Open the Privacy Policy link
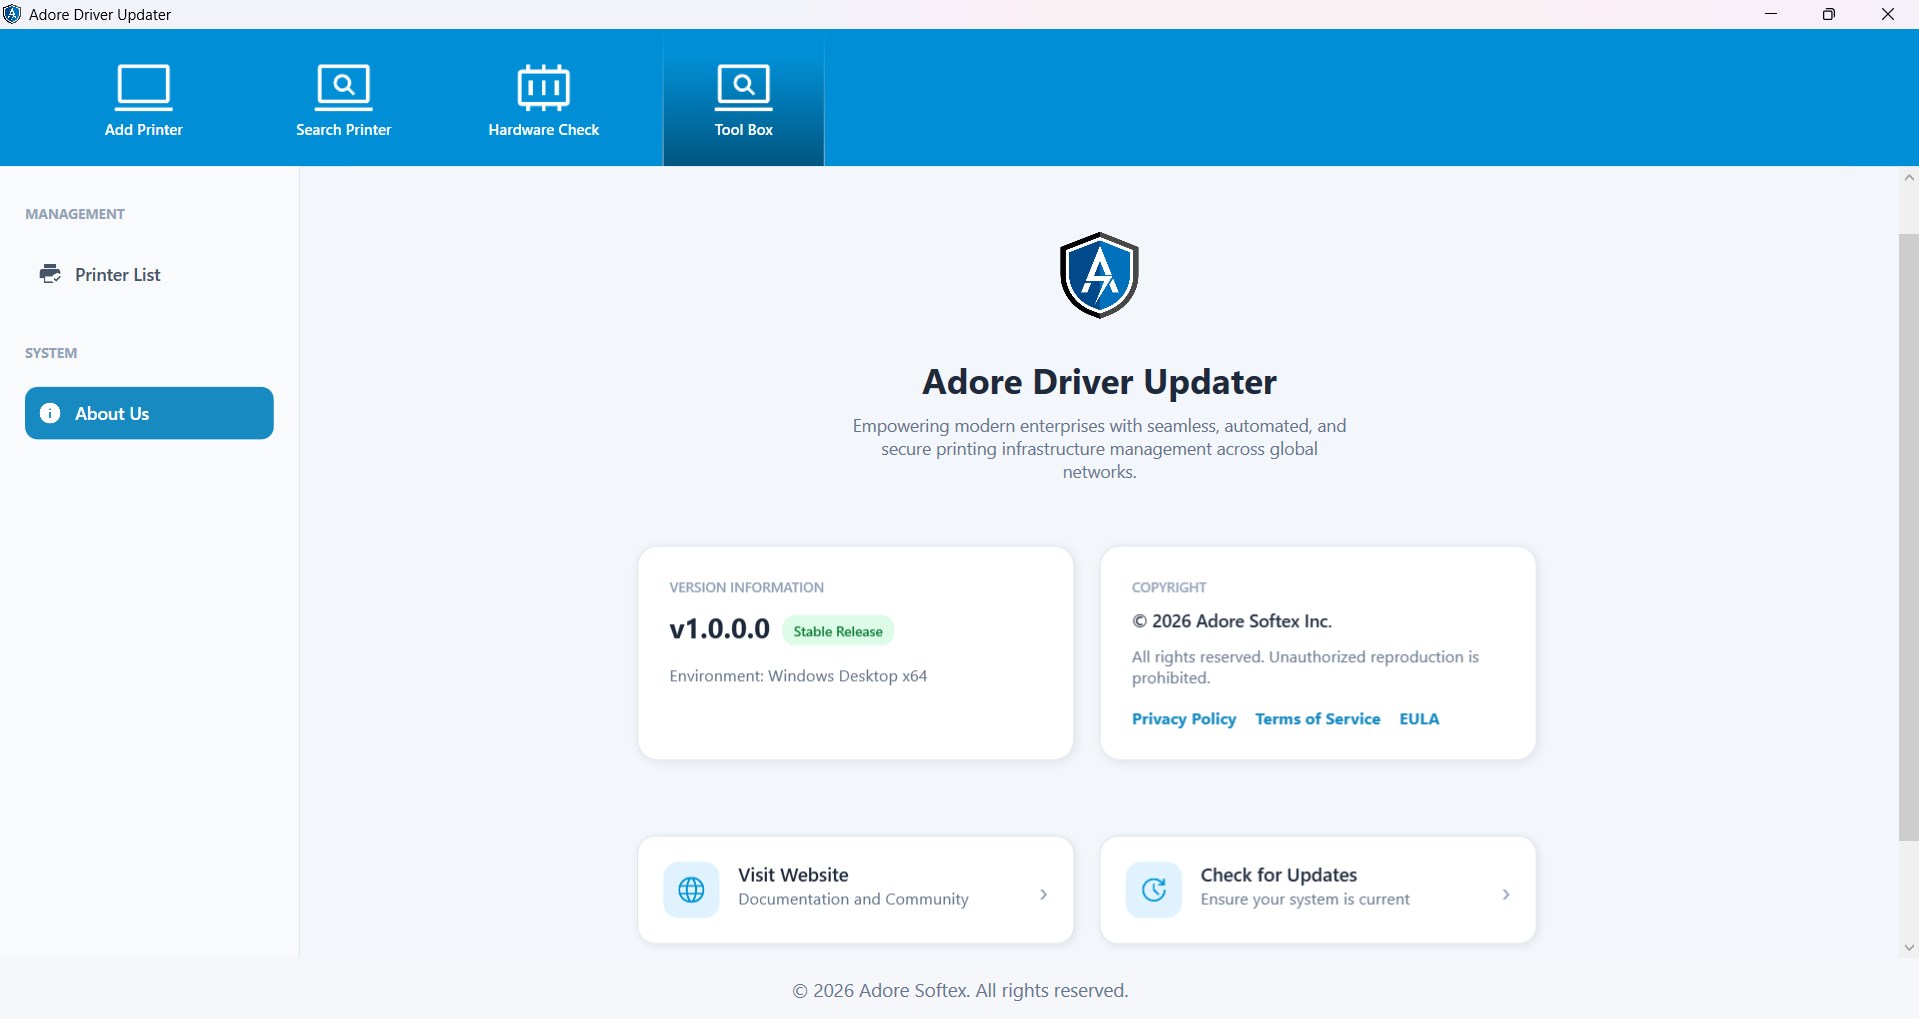Screen dimensions: 1919x1019 [x=1184, y=719]
